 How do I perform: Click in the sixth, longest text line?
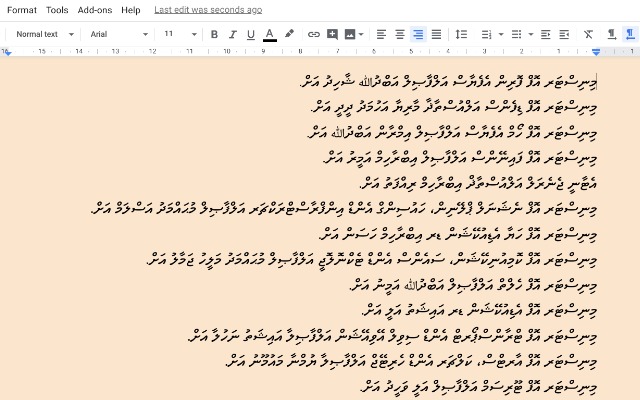344,209
